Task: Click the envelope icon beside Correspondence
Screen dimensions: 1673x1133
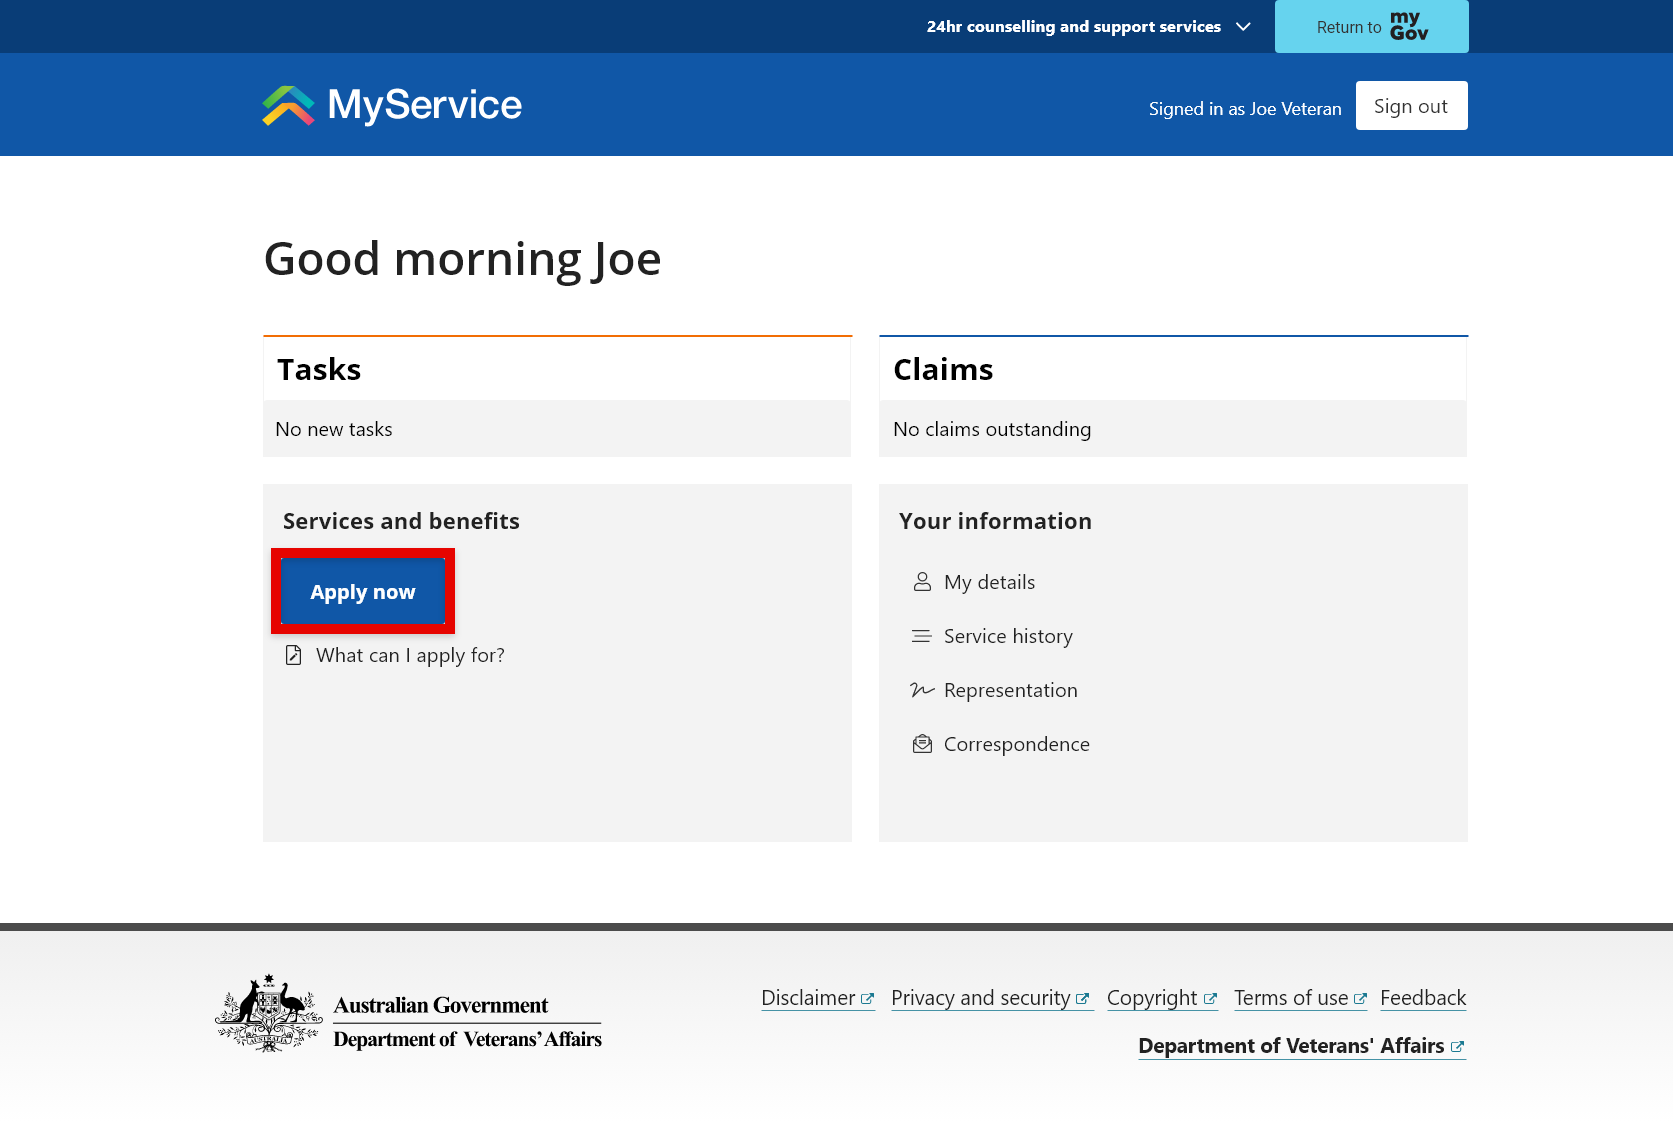Action: pyautogui.click(x=922, y=744)
